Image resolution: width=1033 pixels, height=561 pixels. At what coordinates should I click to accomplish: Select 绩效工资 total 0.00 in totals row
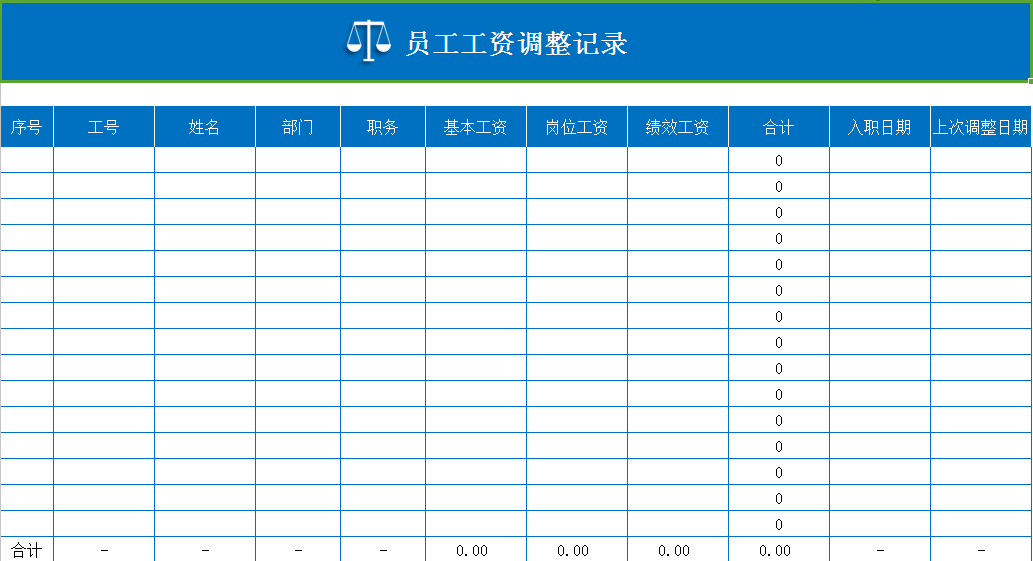[673, 550]
